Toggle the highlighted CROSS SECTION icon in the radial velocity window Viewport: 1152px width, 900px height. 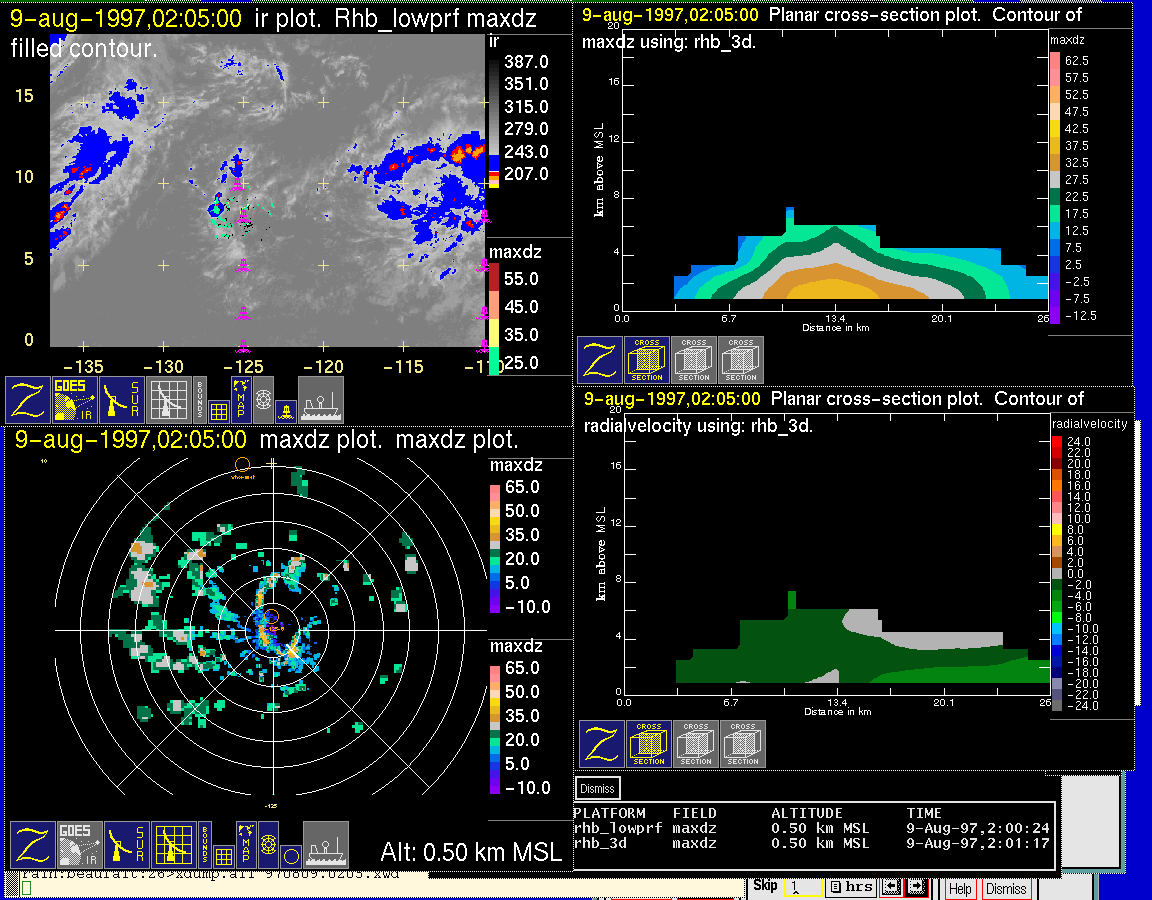pos(649,744)
